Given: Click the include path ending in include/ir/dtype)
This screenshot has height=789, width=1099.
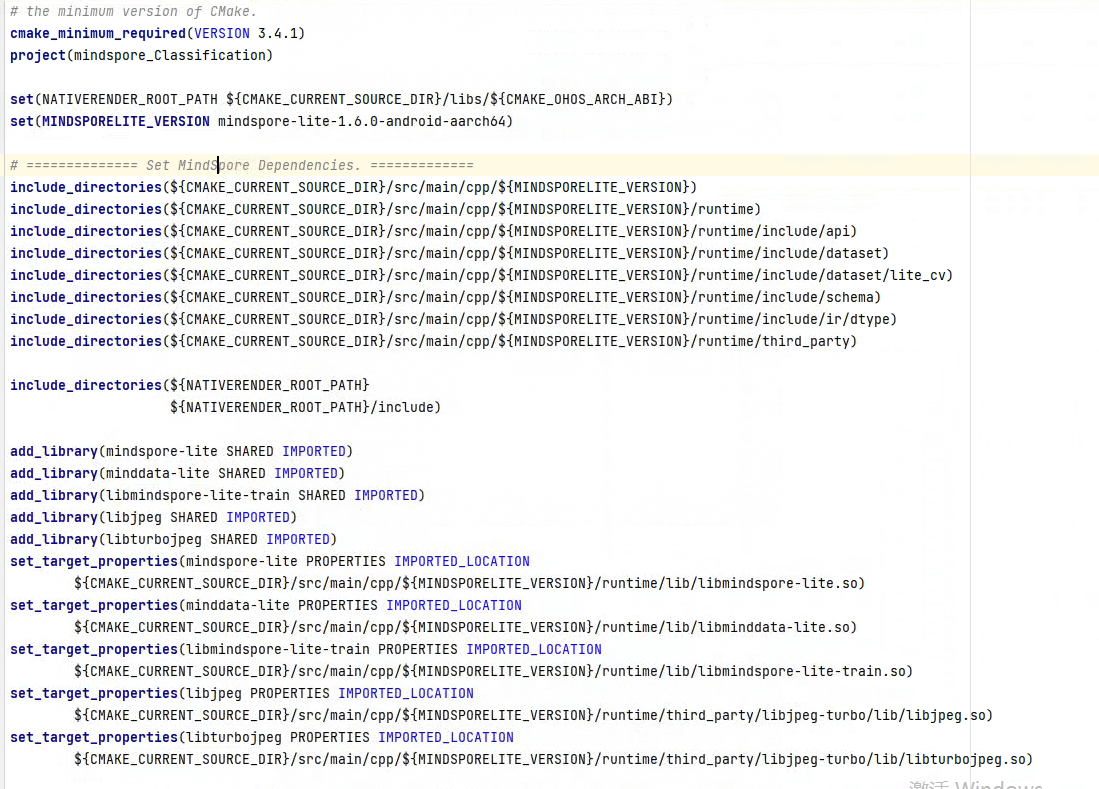Looking at the screenshot, I should (453, 320).
